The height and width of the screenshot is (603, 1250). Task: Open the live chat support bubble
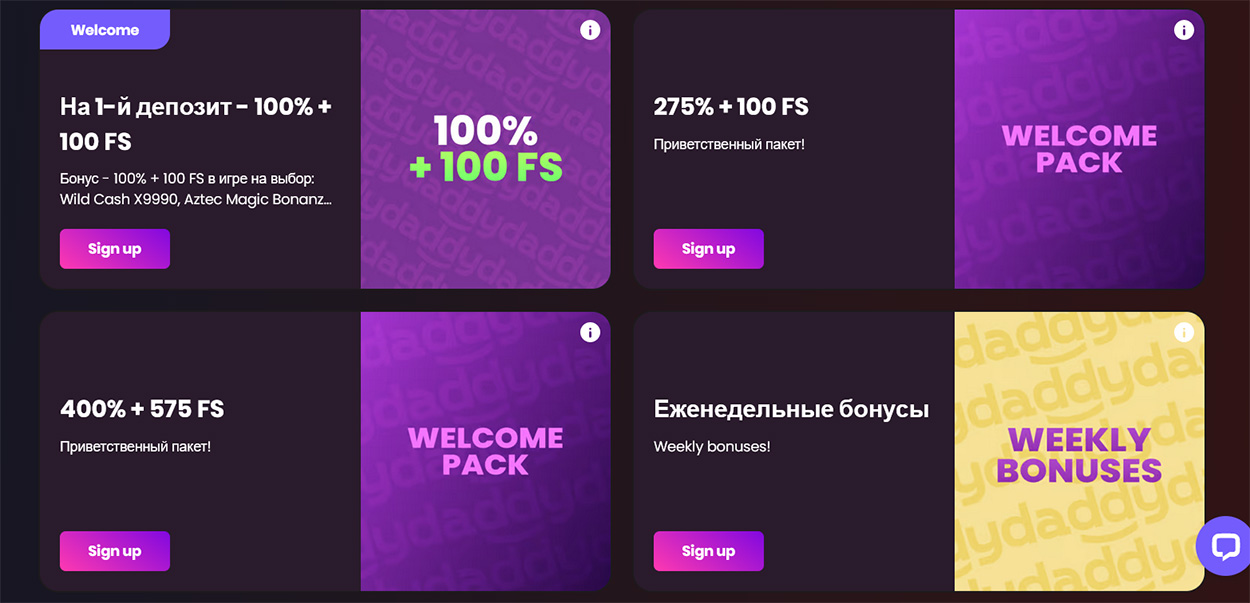click(x=1223, y=547)
